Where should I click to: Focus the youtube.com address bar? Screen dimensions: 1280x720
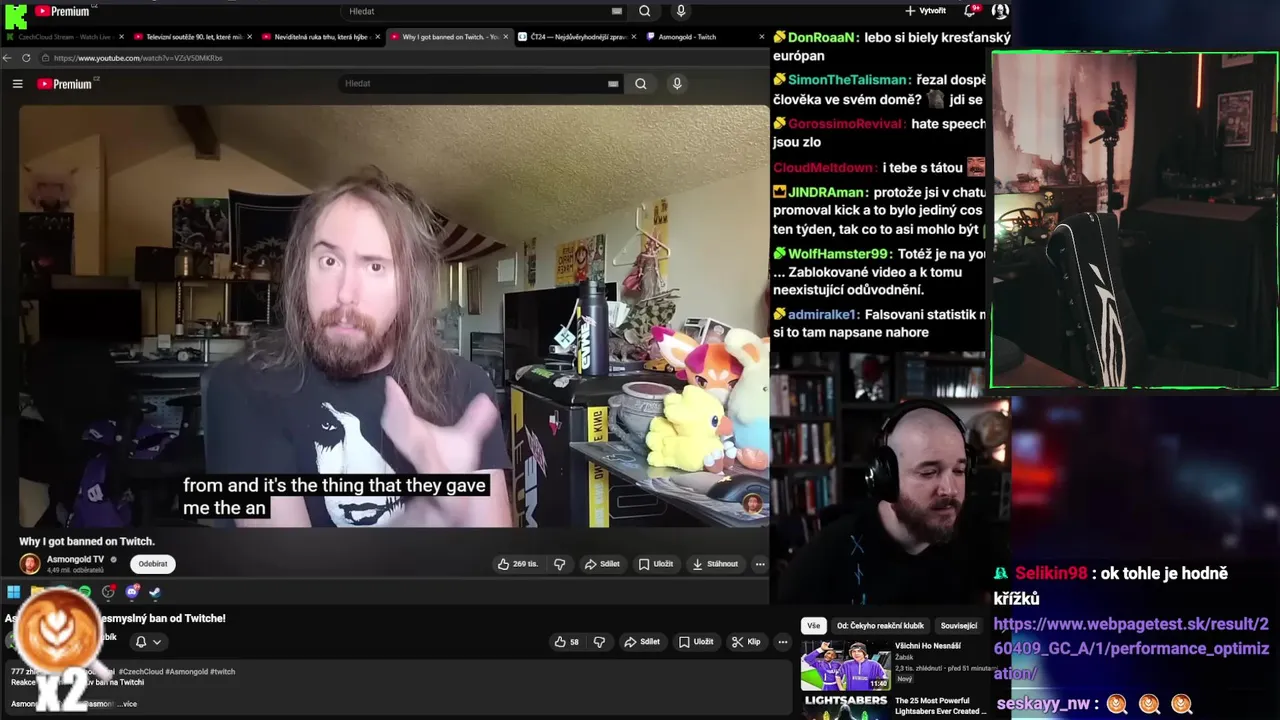[400, 58]
